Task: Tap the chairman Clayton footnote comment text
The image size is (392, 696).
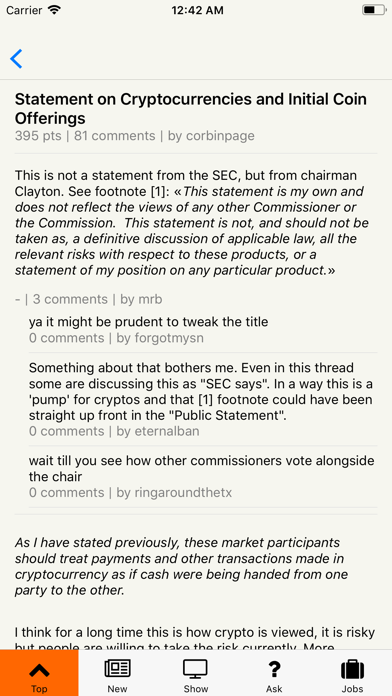Action: tap(192, 223)
